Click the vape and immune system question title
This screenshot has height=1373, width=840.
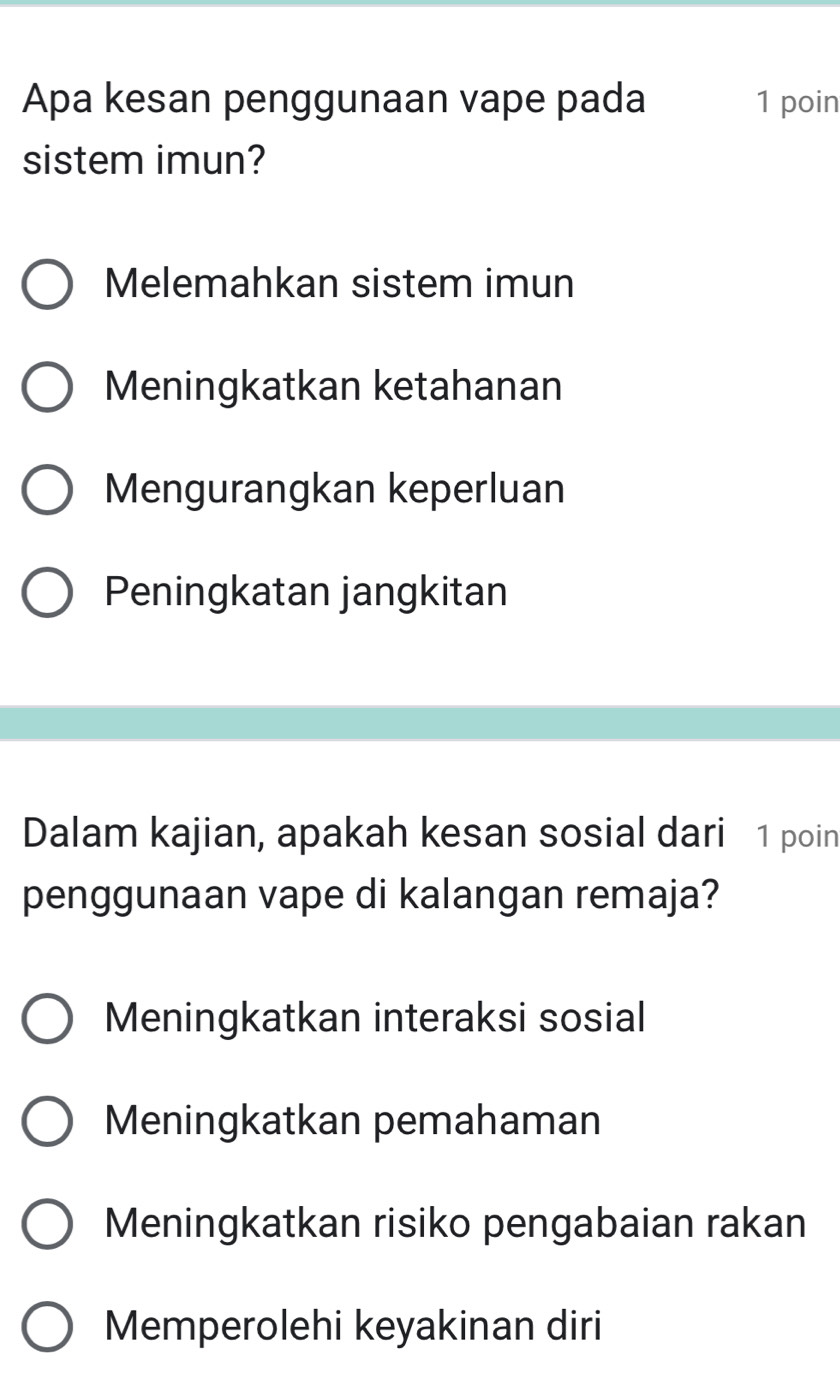(334, 130)
